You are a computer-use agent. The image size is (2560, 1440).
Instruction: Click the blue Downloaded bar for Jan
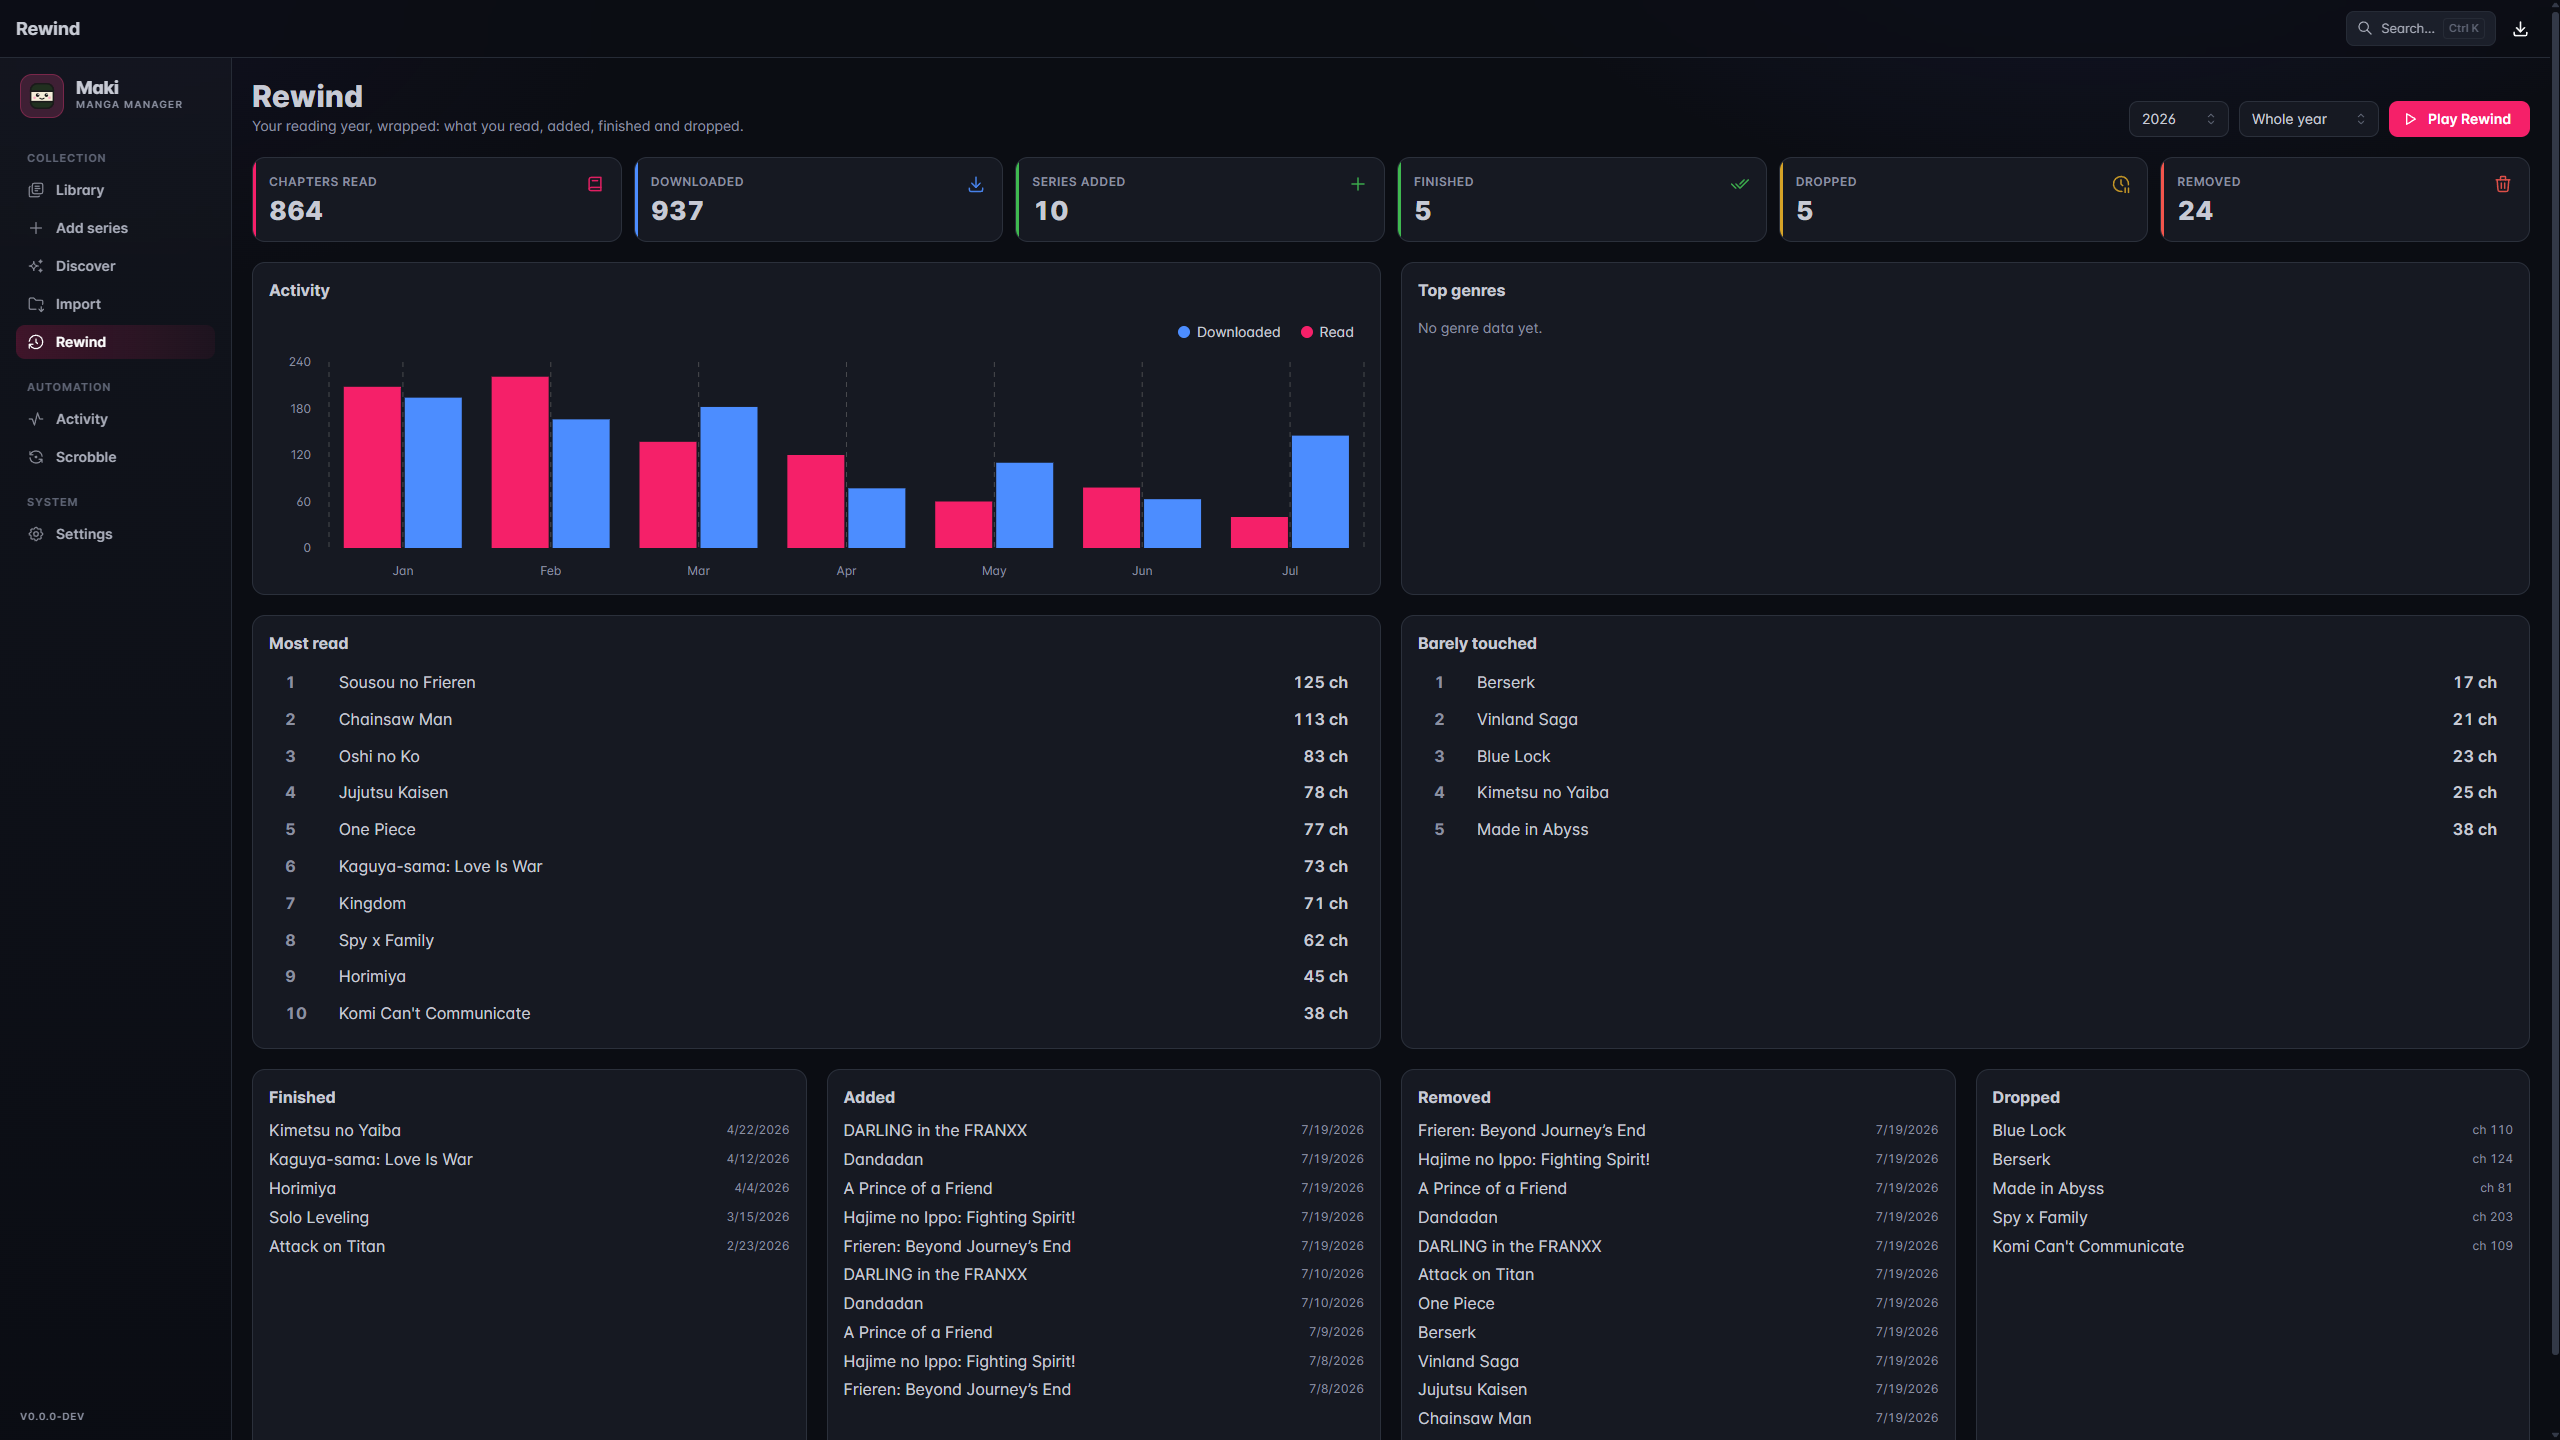click(x=433, y=473)
